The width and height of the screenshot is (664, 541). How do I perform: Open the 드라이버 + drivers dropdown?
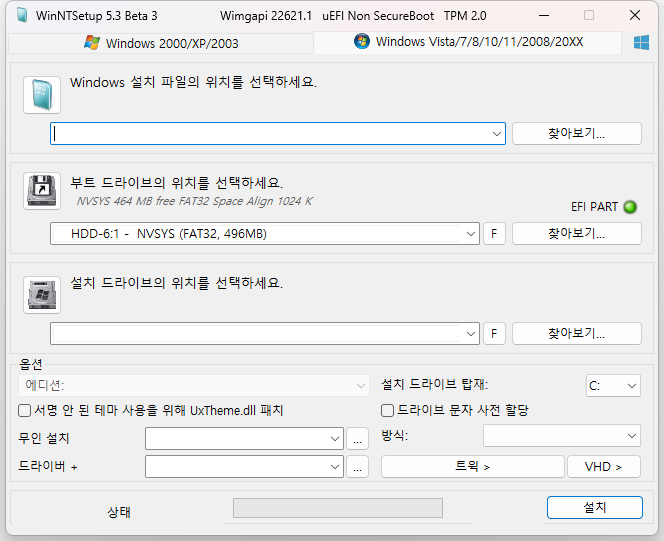pos(244,466)
